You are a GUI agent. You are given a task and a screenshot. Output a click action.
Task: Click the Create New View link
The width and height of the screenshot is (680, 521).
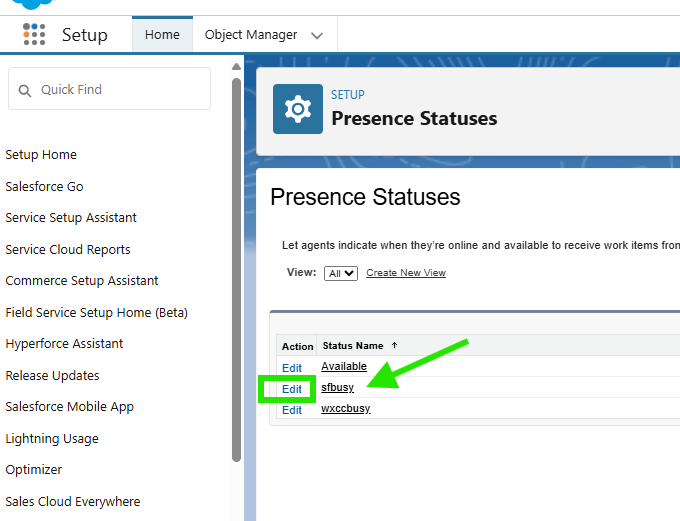[406, 272]
